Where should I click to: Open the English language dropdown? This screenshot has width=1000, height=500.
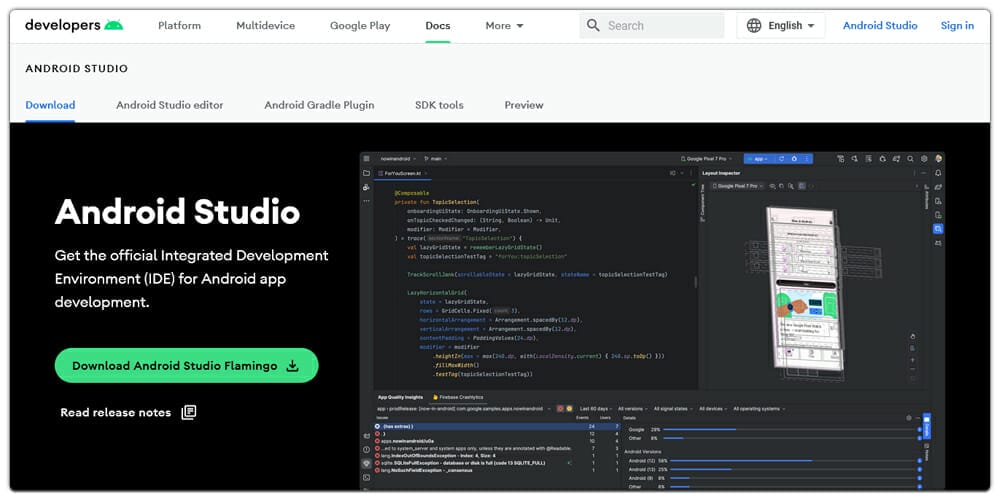[x=781, y=26]
